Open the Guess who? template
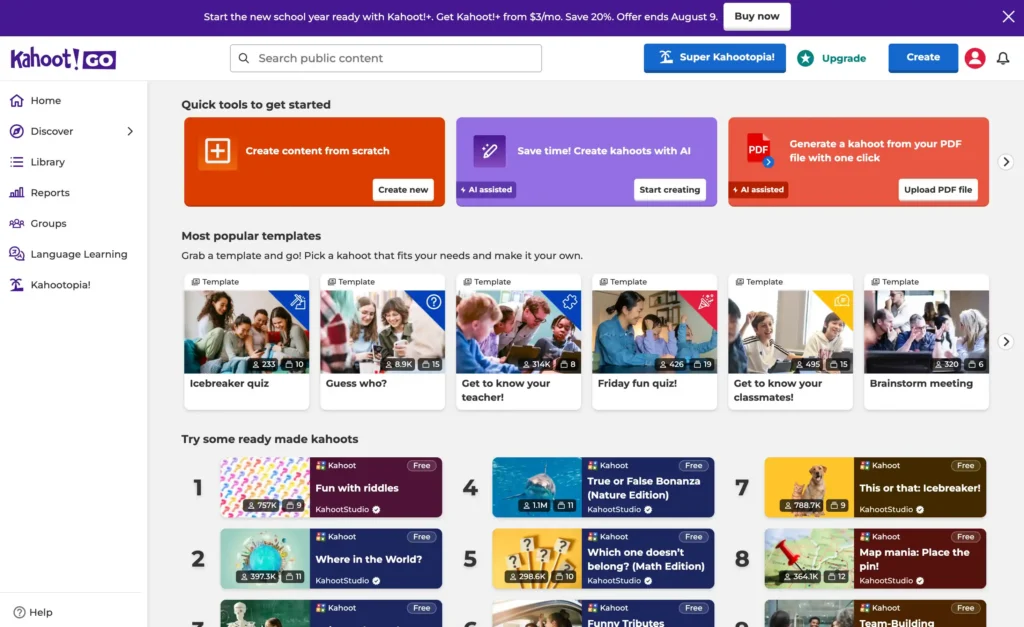Screen dimensions: 1024x627 click(x=382, y=342)
